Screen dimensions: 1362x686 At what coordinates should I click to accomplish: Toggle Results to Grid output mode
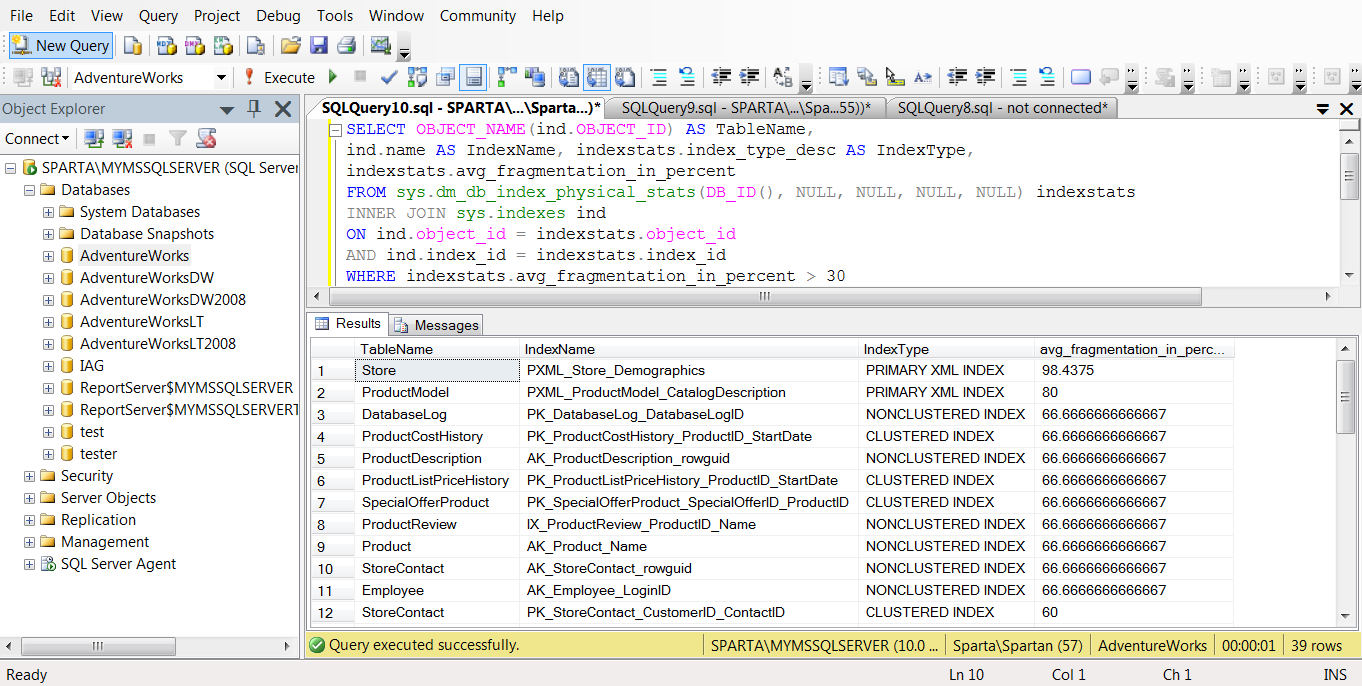tap(597, 77)
